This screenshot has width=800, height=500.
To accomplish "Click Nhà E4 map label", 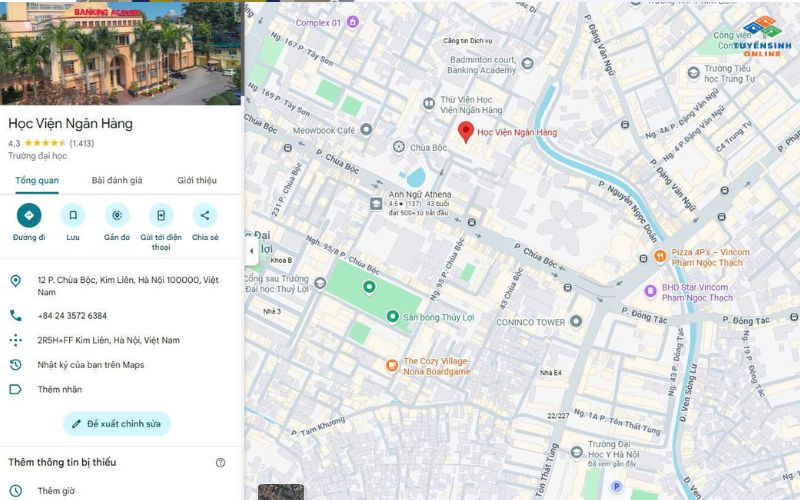I will (551, 373).
